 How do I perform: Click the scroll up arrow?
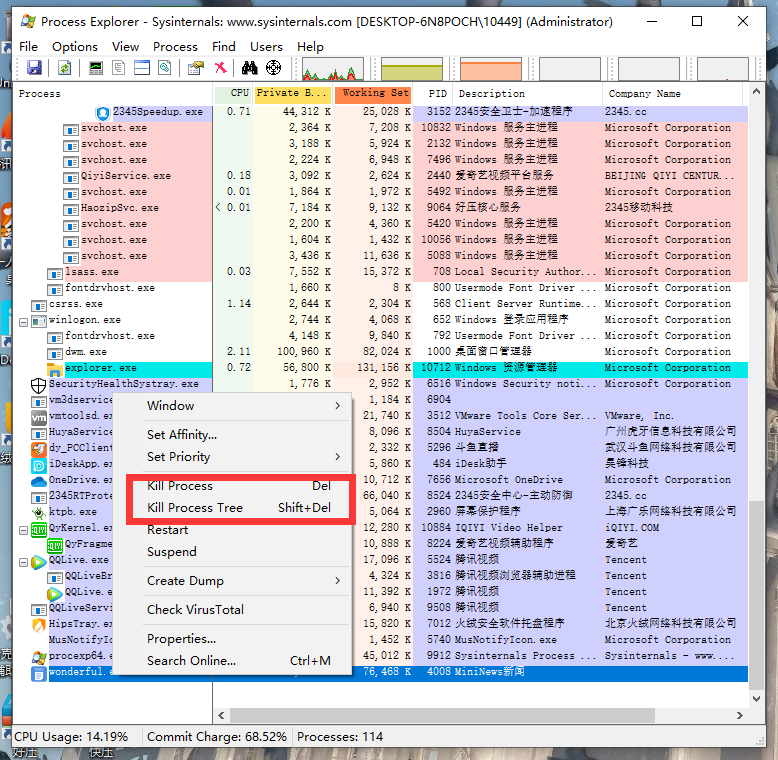tap(756, 91)
